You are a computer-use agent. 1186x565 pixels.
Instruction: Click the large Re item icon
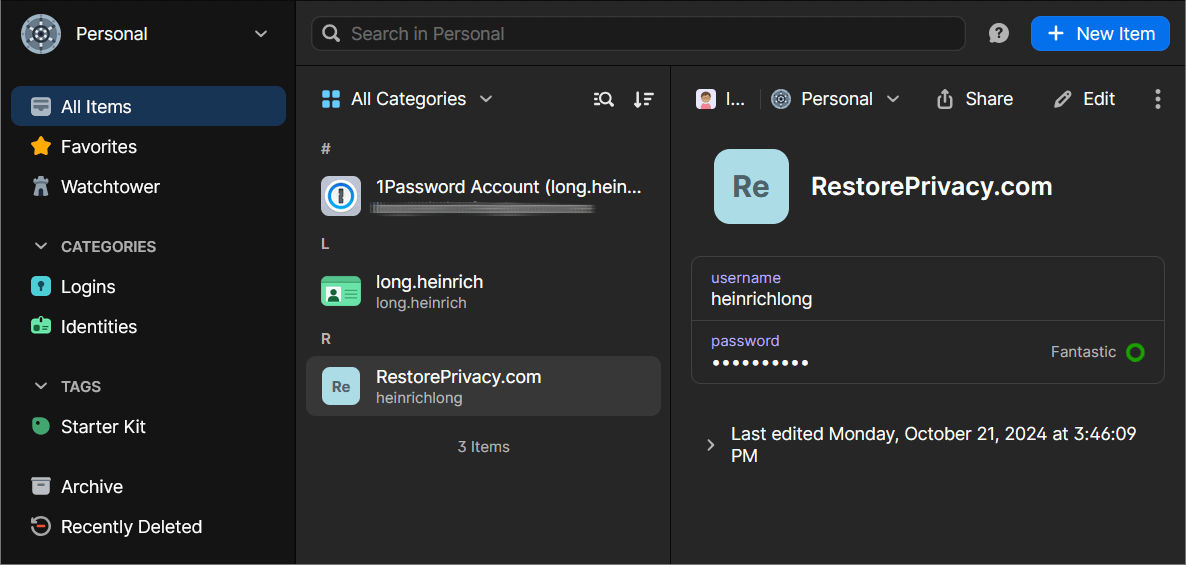pyautogui.click(x=751, y=186)
